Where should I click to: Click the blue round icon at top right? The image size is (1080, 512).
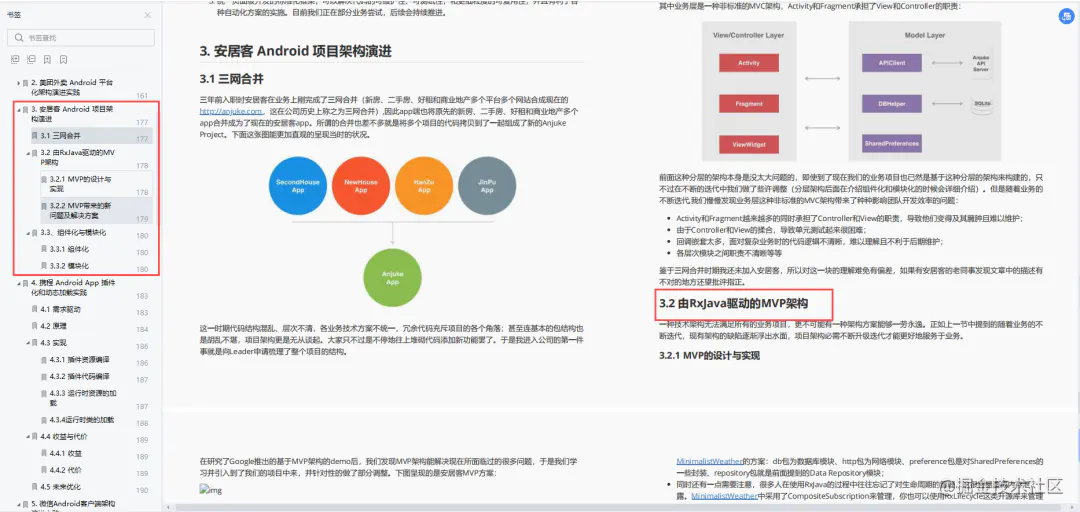tap(1065, 18)
